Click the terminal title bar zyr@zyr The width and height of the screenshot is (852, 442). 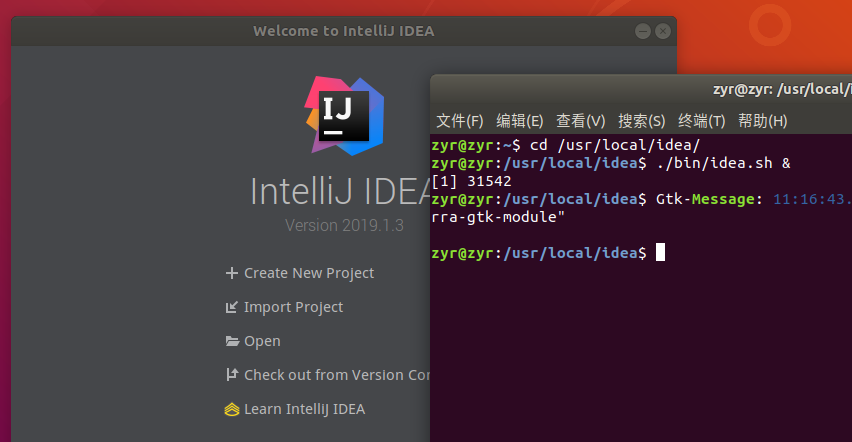[641, 89]
